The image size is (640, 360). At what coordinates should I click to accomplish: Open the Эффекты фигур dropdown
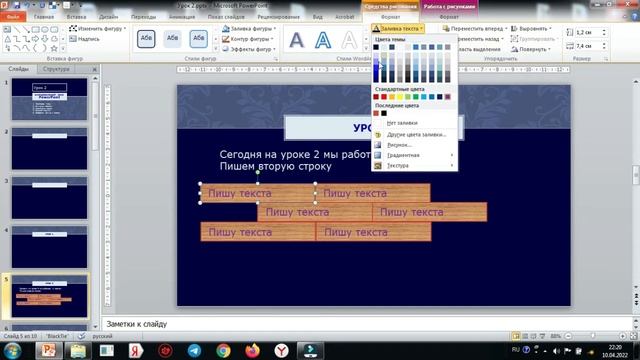point(249,49)
